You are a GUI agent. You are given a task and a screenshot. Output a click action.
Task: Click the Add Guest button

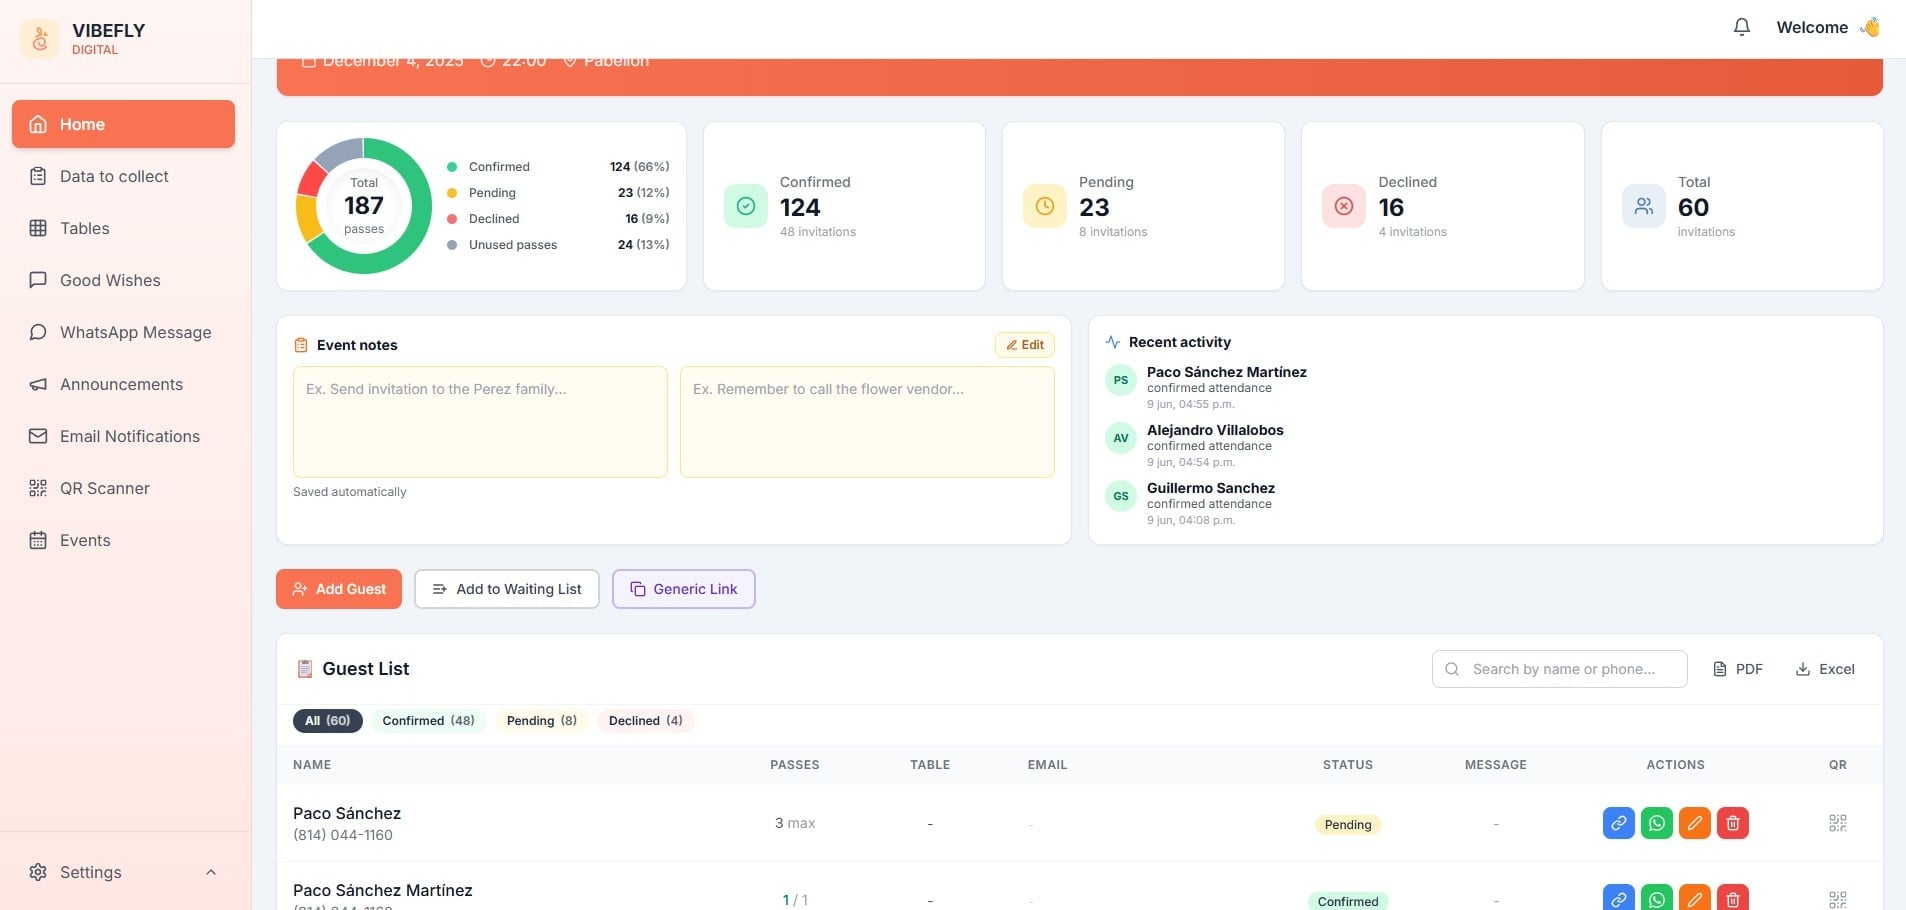(x=339, y=589)
